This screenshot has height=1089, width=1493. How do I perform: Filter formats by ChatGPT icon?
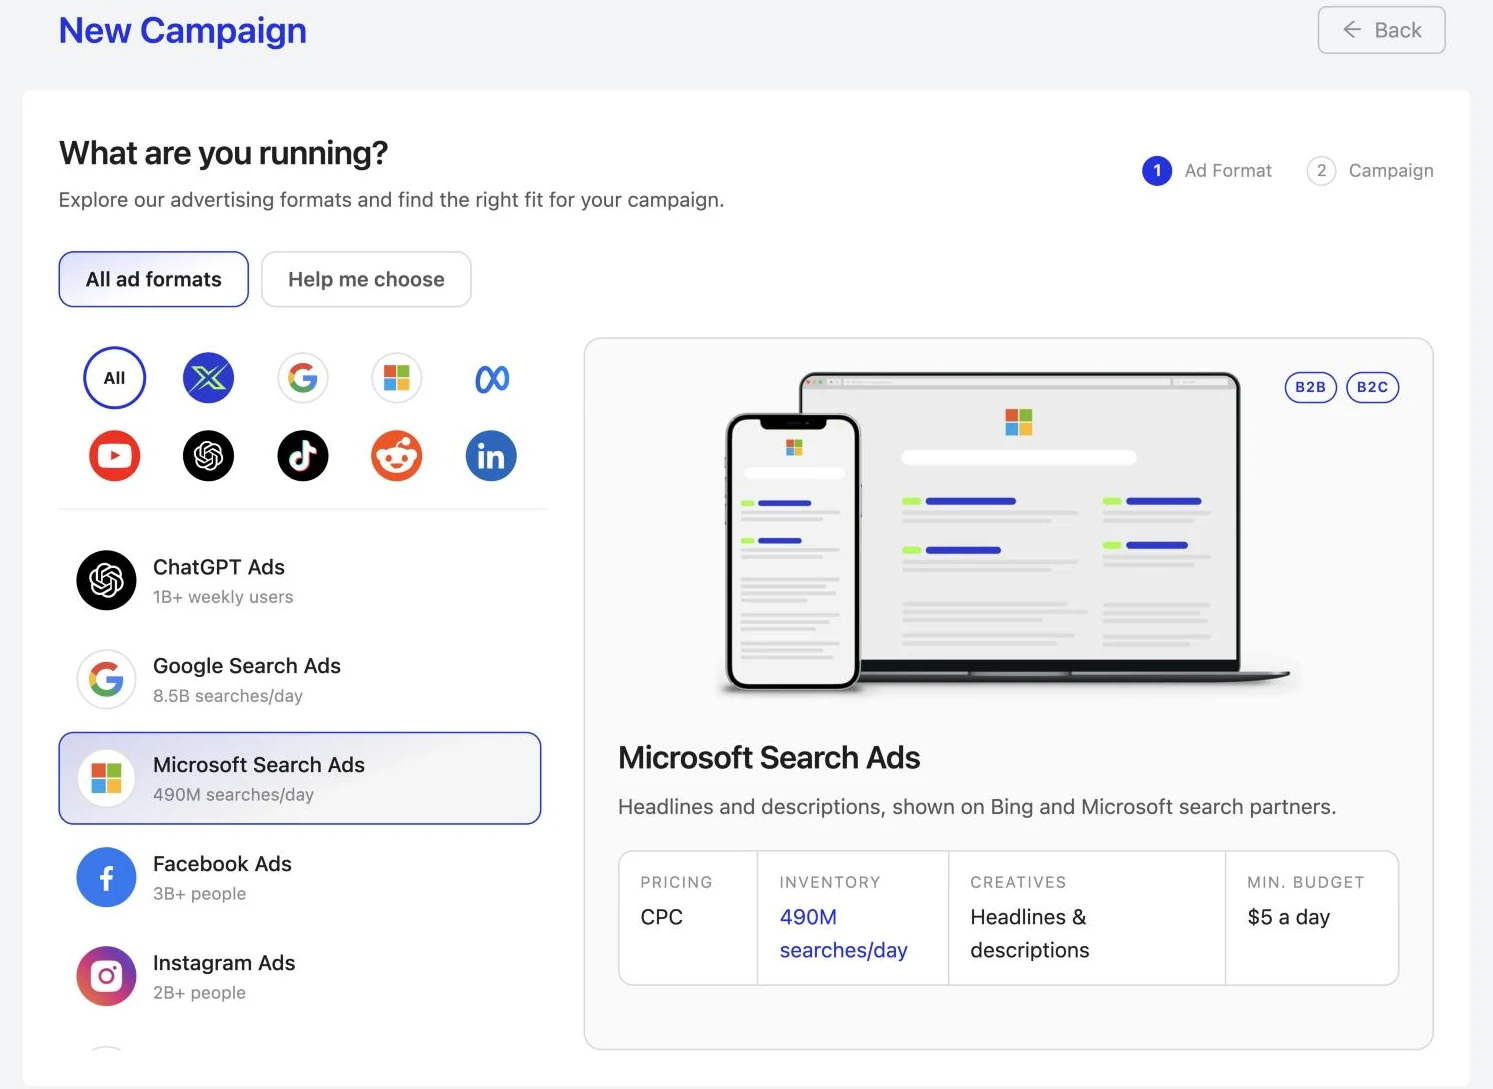pyautogui.click(x=208, y=456)
